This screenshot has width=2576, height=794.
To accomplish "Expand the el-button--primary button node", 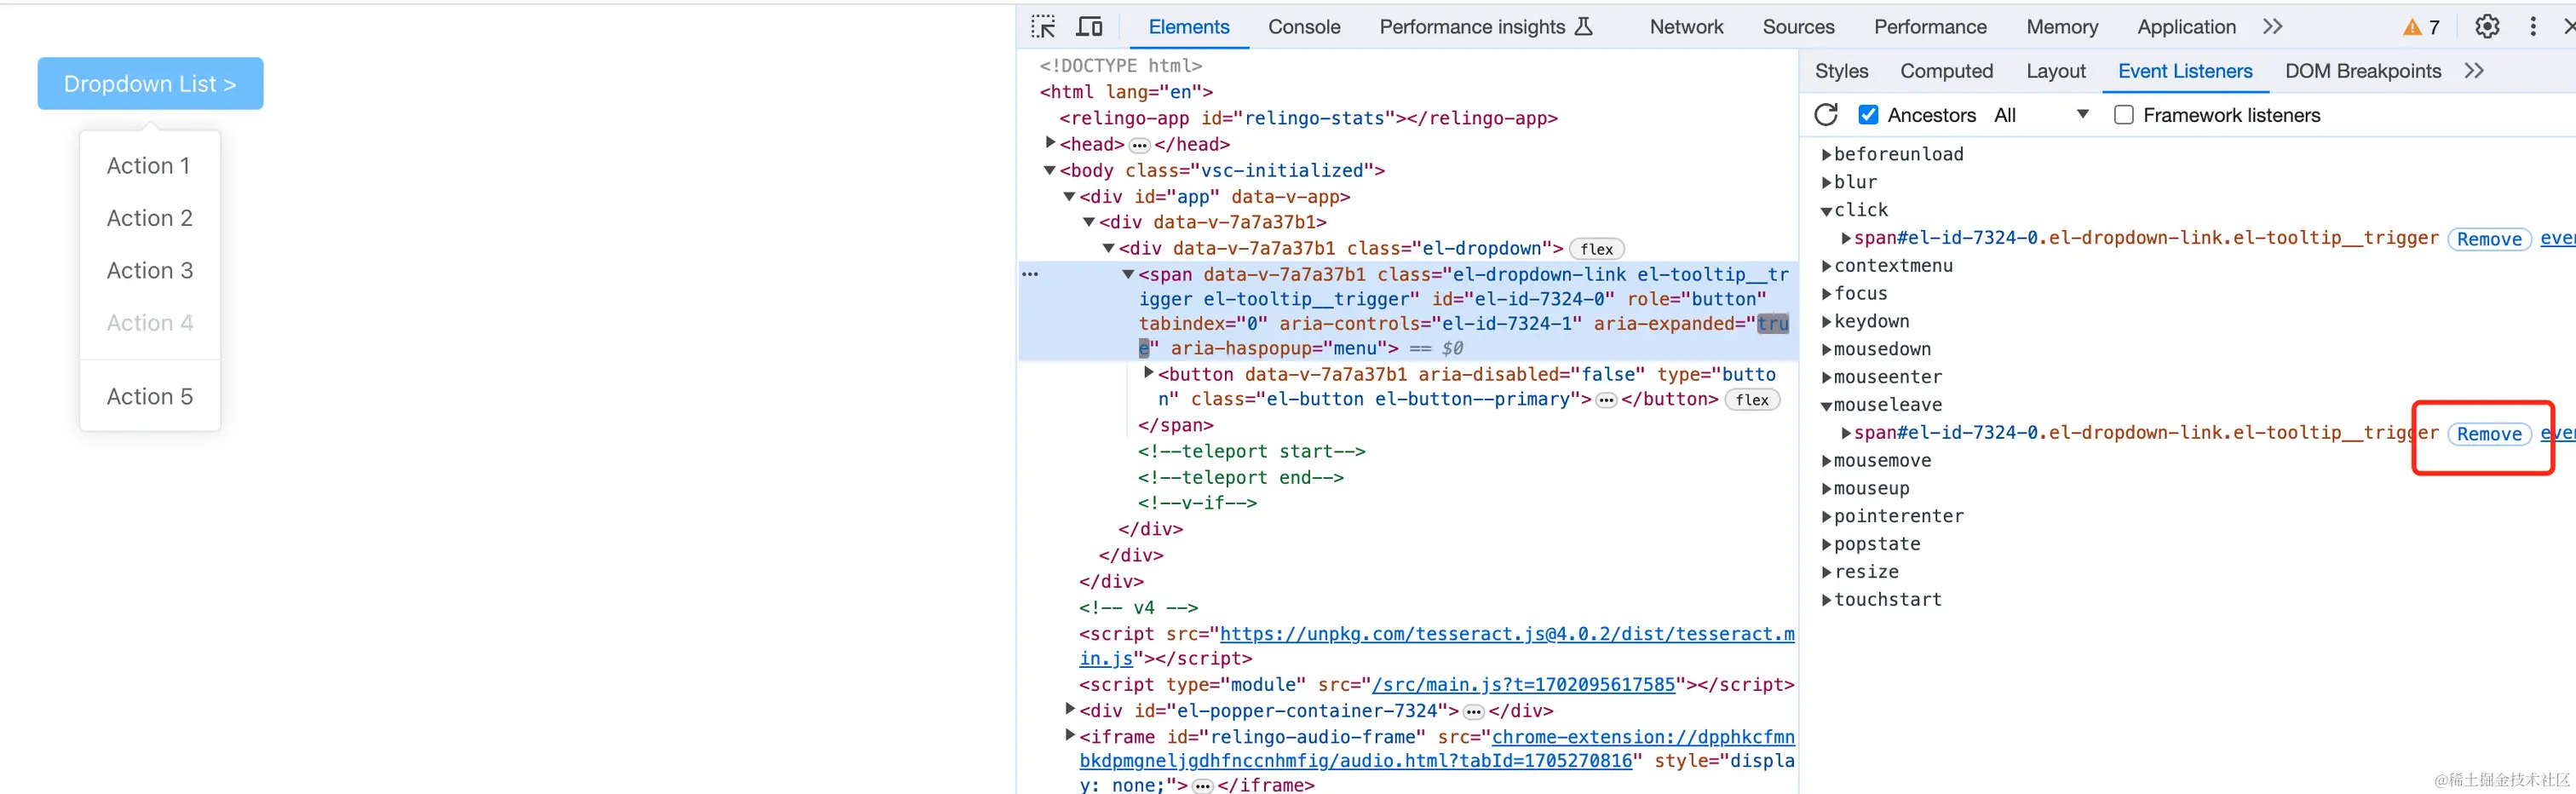I will pyautogui.click(x=1148, y=373).
